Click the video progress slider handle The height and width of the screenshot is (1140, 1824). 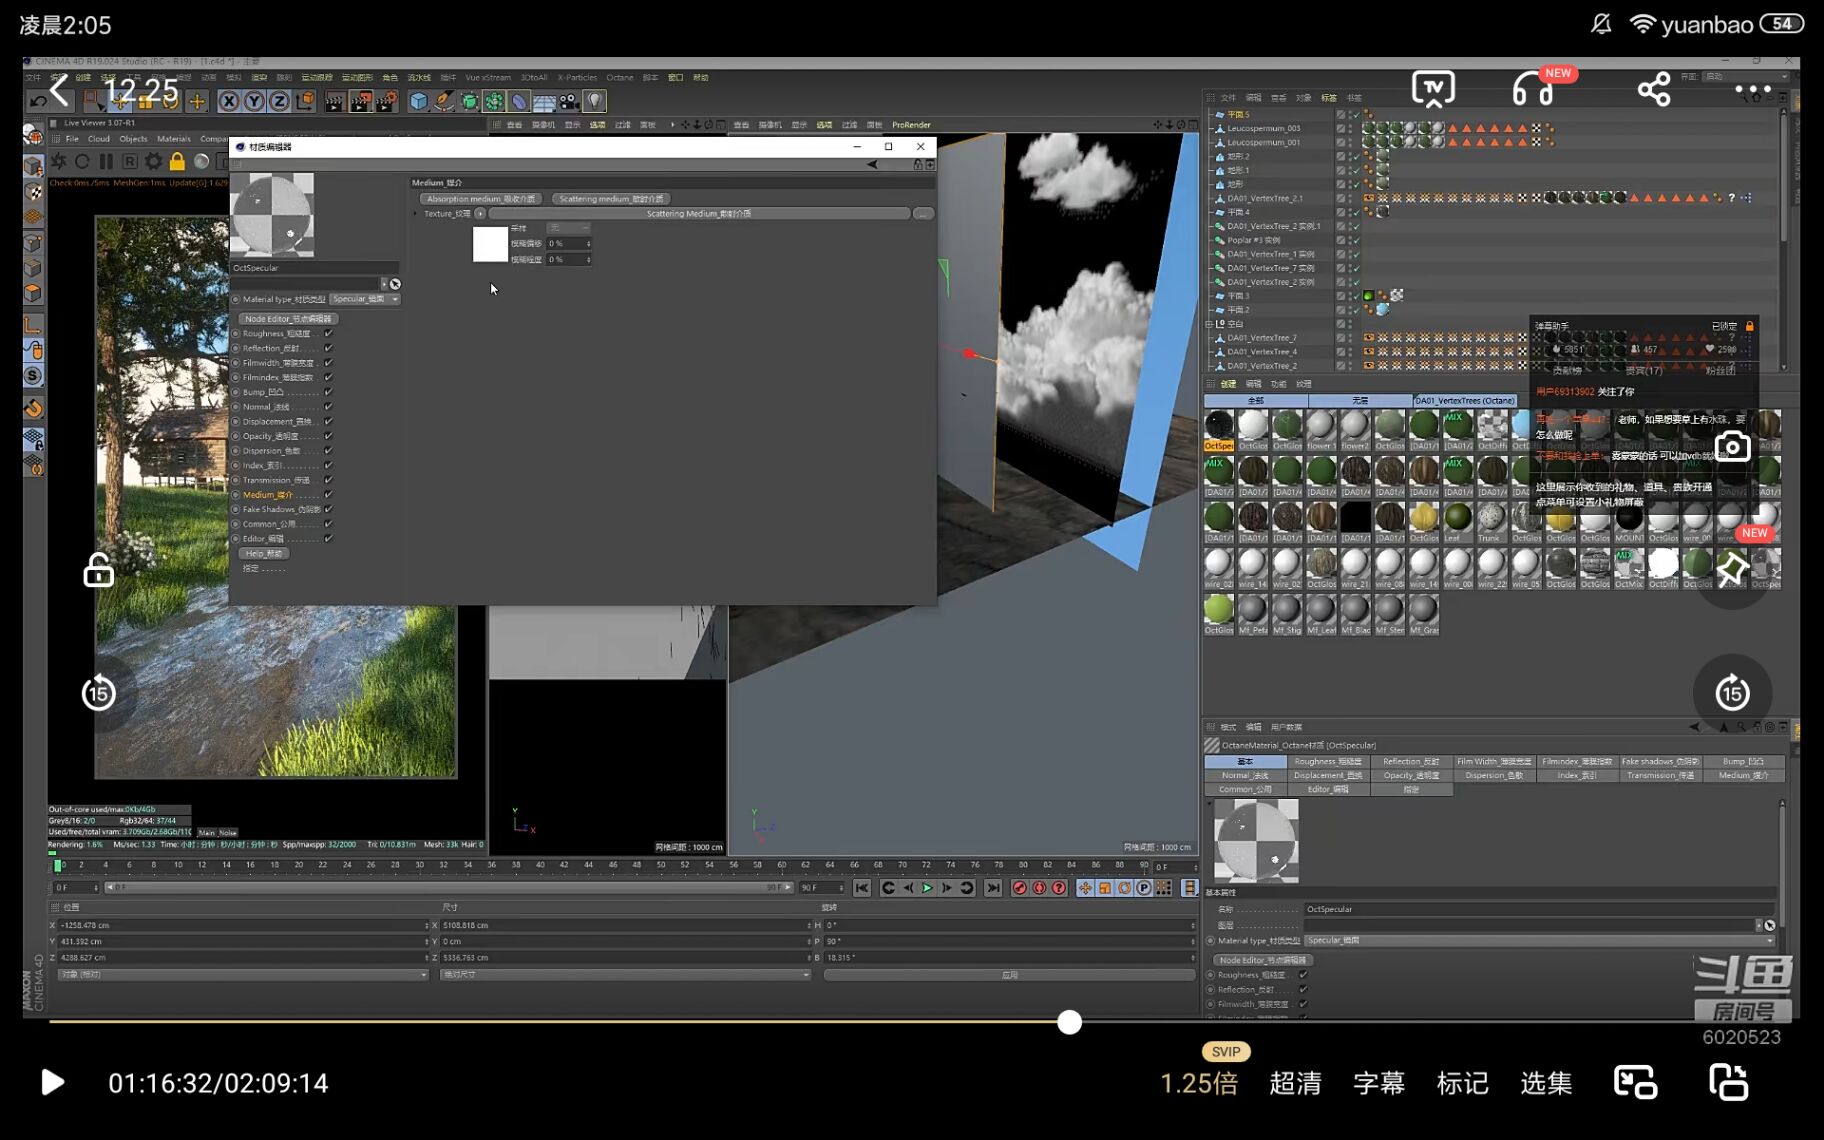tap(1069, 1021)
